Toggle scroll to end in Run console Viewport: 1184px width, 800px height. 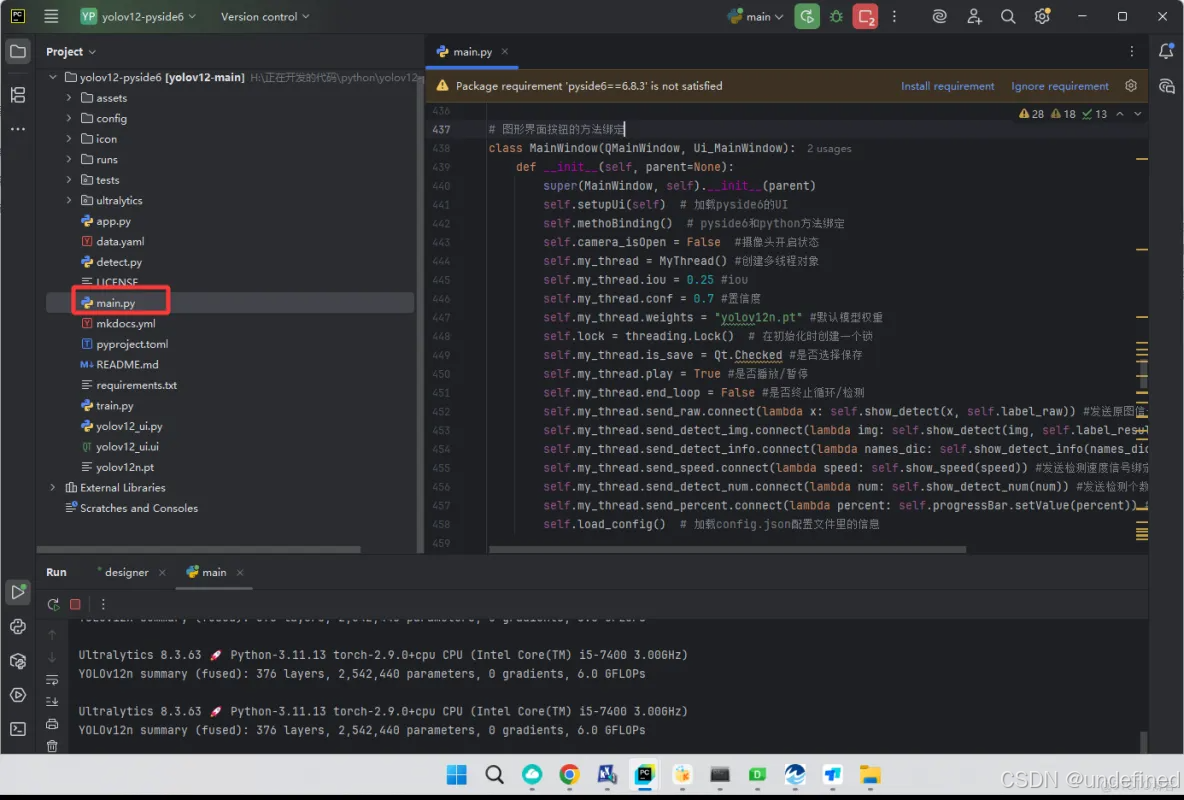point(52,702)
